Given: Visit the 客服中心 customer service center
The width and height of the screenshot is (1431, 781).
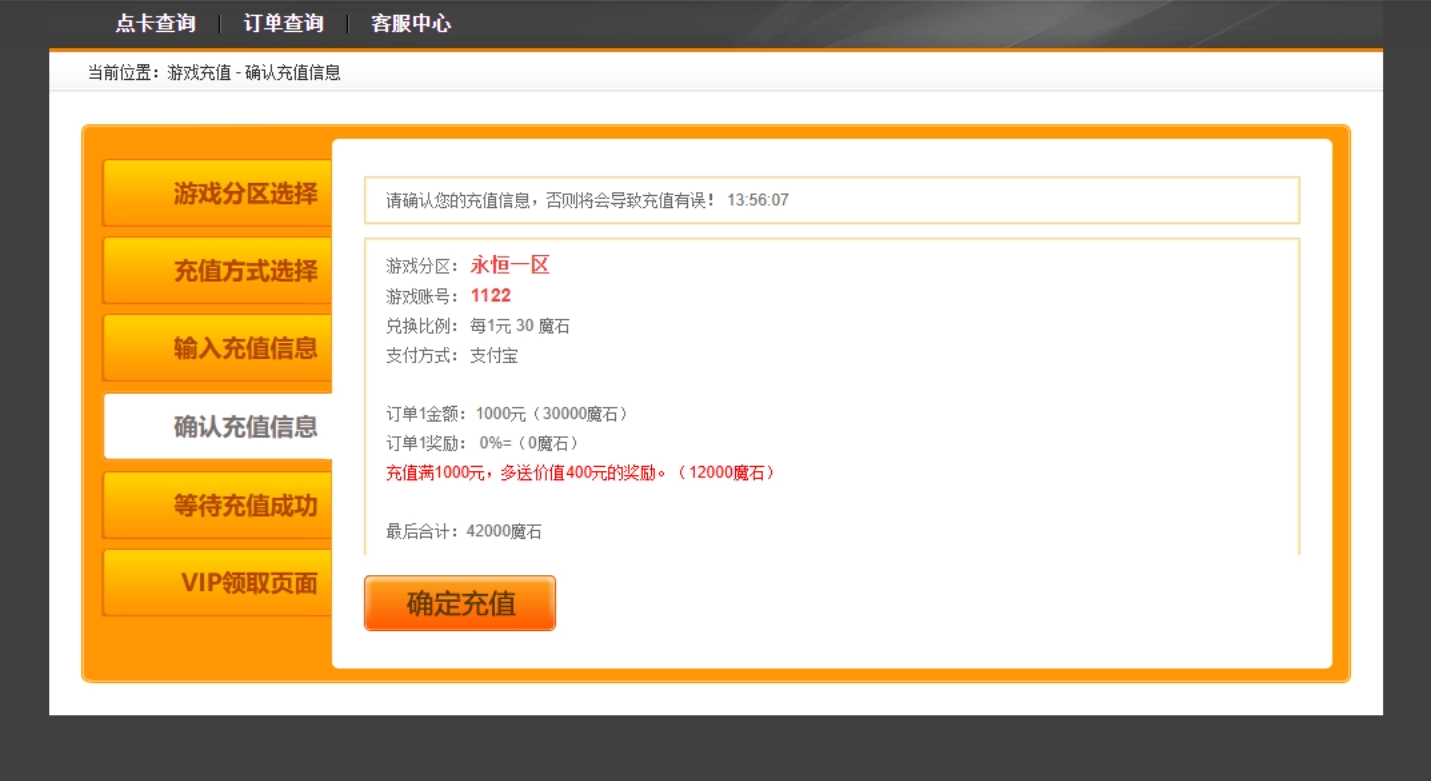Looking at the screenshot, I should click(410, 22).
